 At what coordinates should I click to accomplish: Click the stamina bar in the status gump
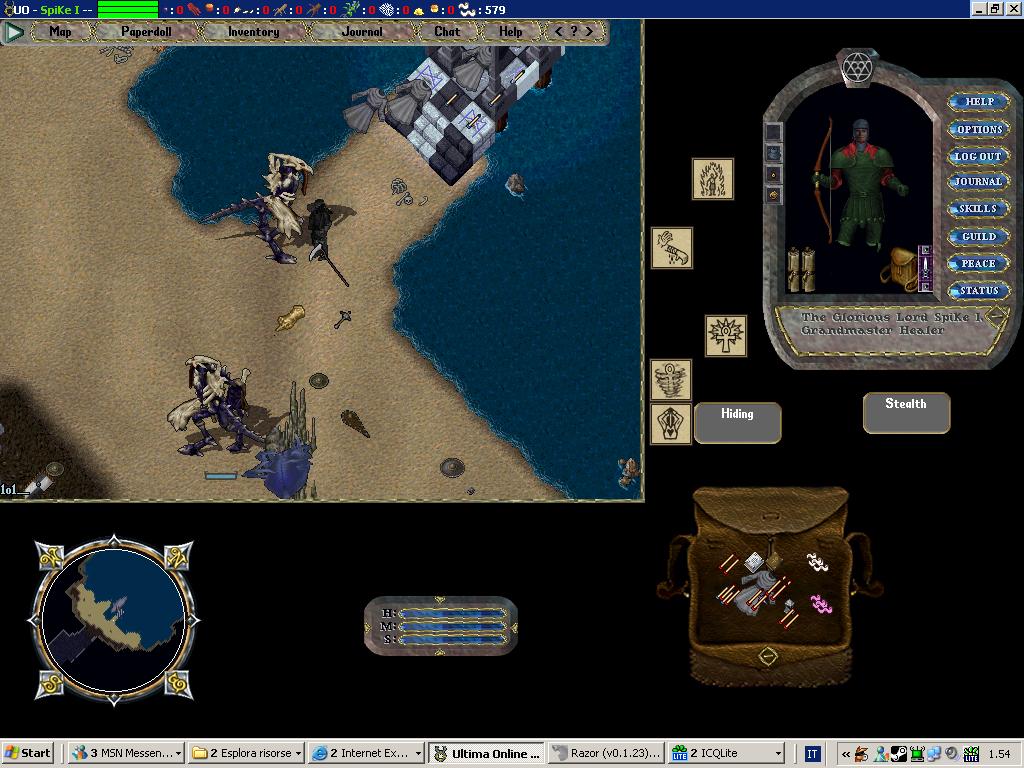coord(453,640)
